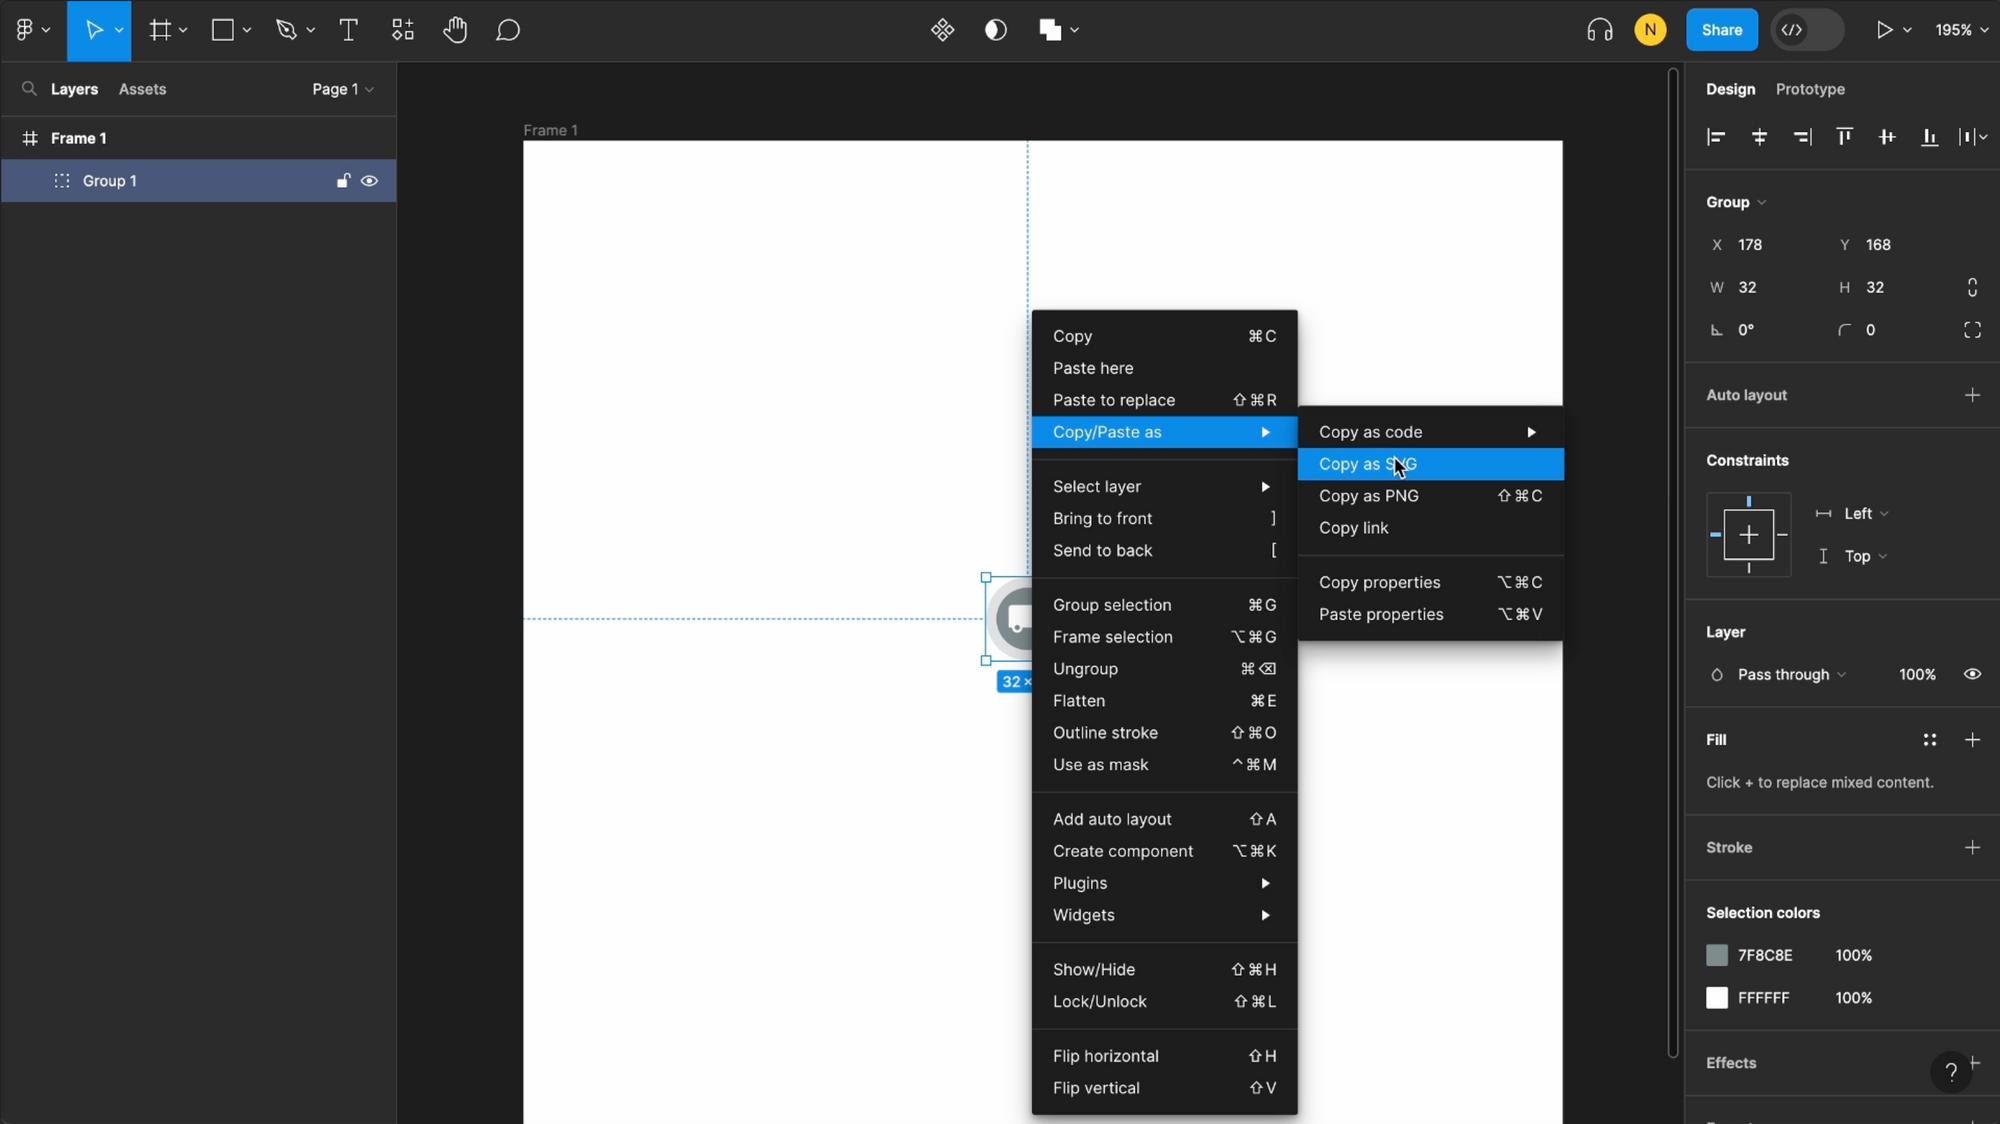Click the Share button

tap(1721, 30)
